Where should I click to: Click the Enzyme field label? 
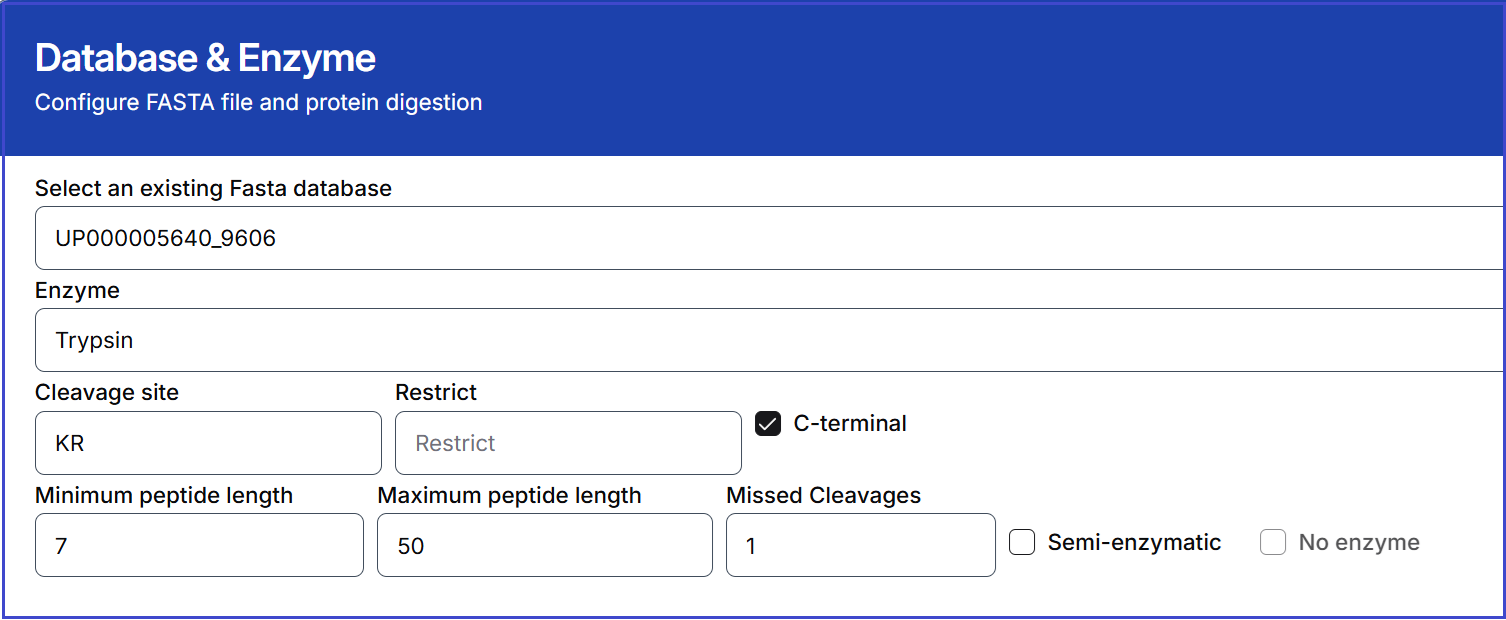[77, 291]
